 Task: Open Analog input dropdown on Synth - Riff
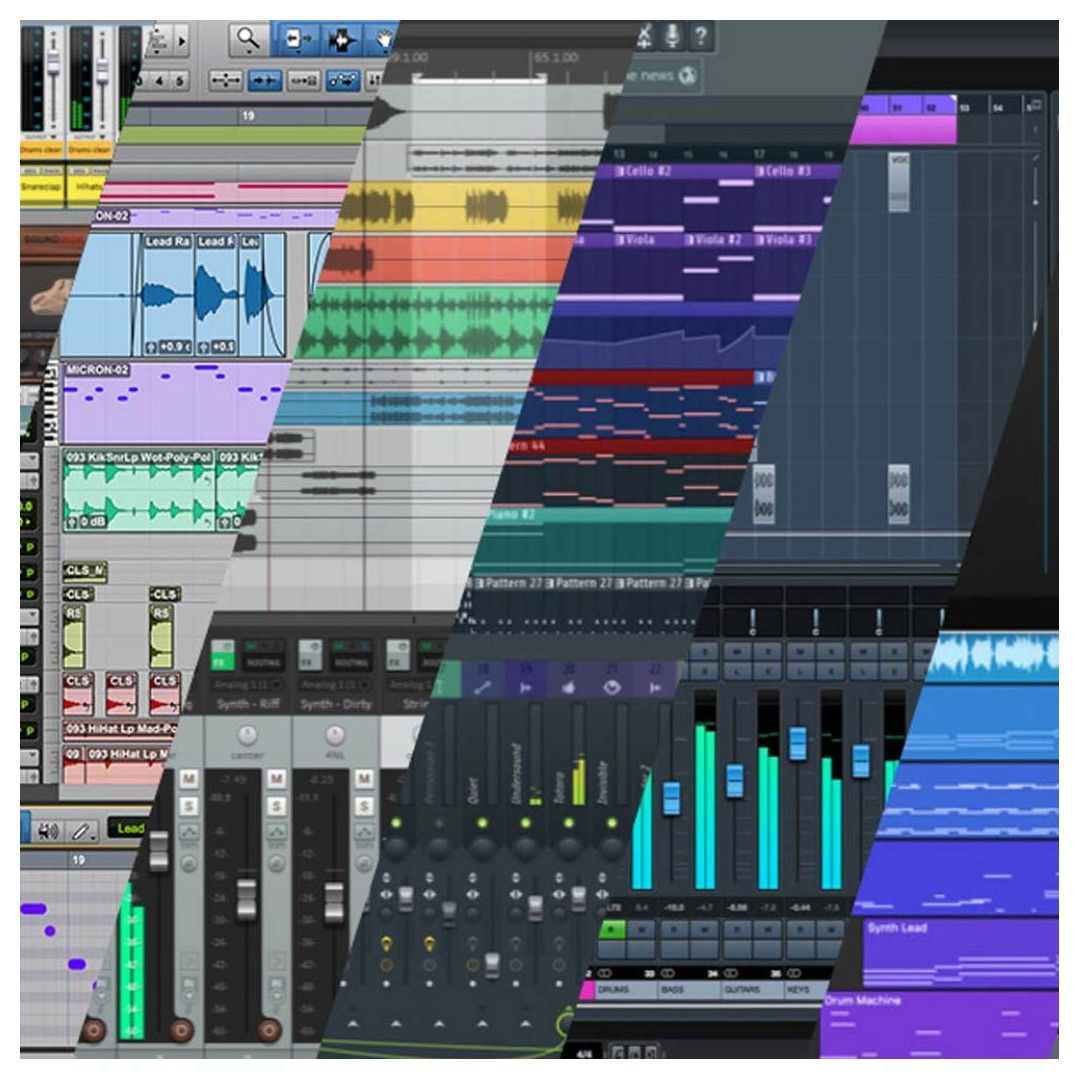pyautogui.click(x=247, y=685)
